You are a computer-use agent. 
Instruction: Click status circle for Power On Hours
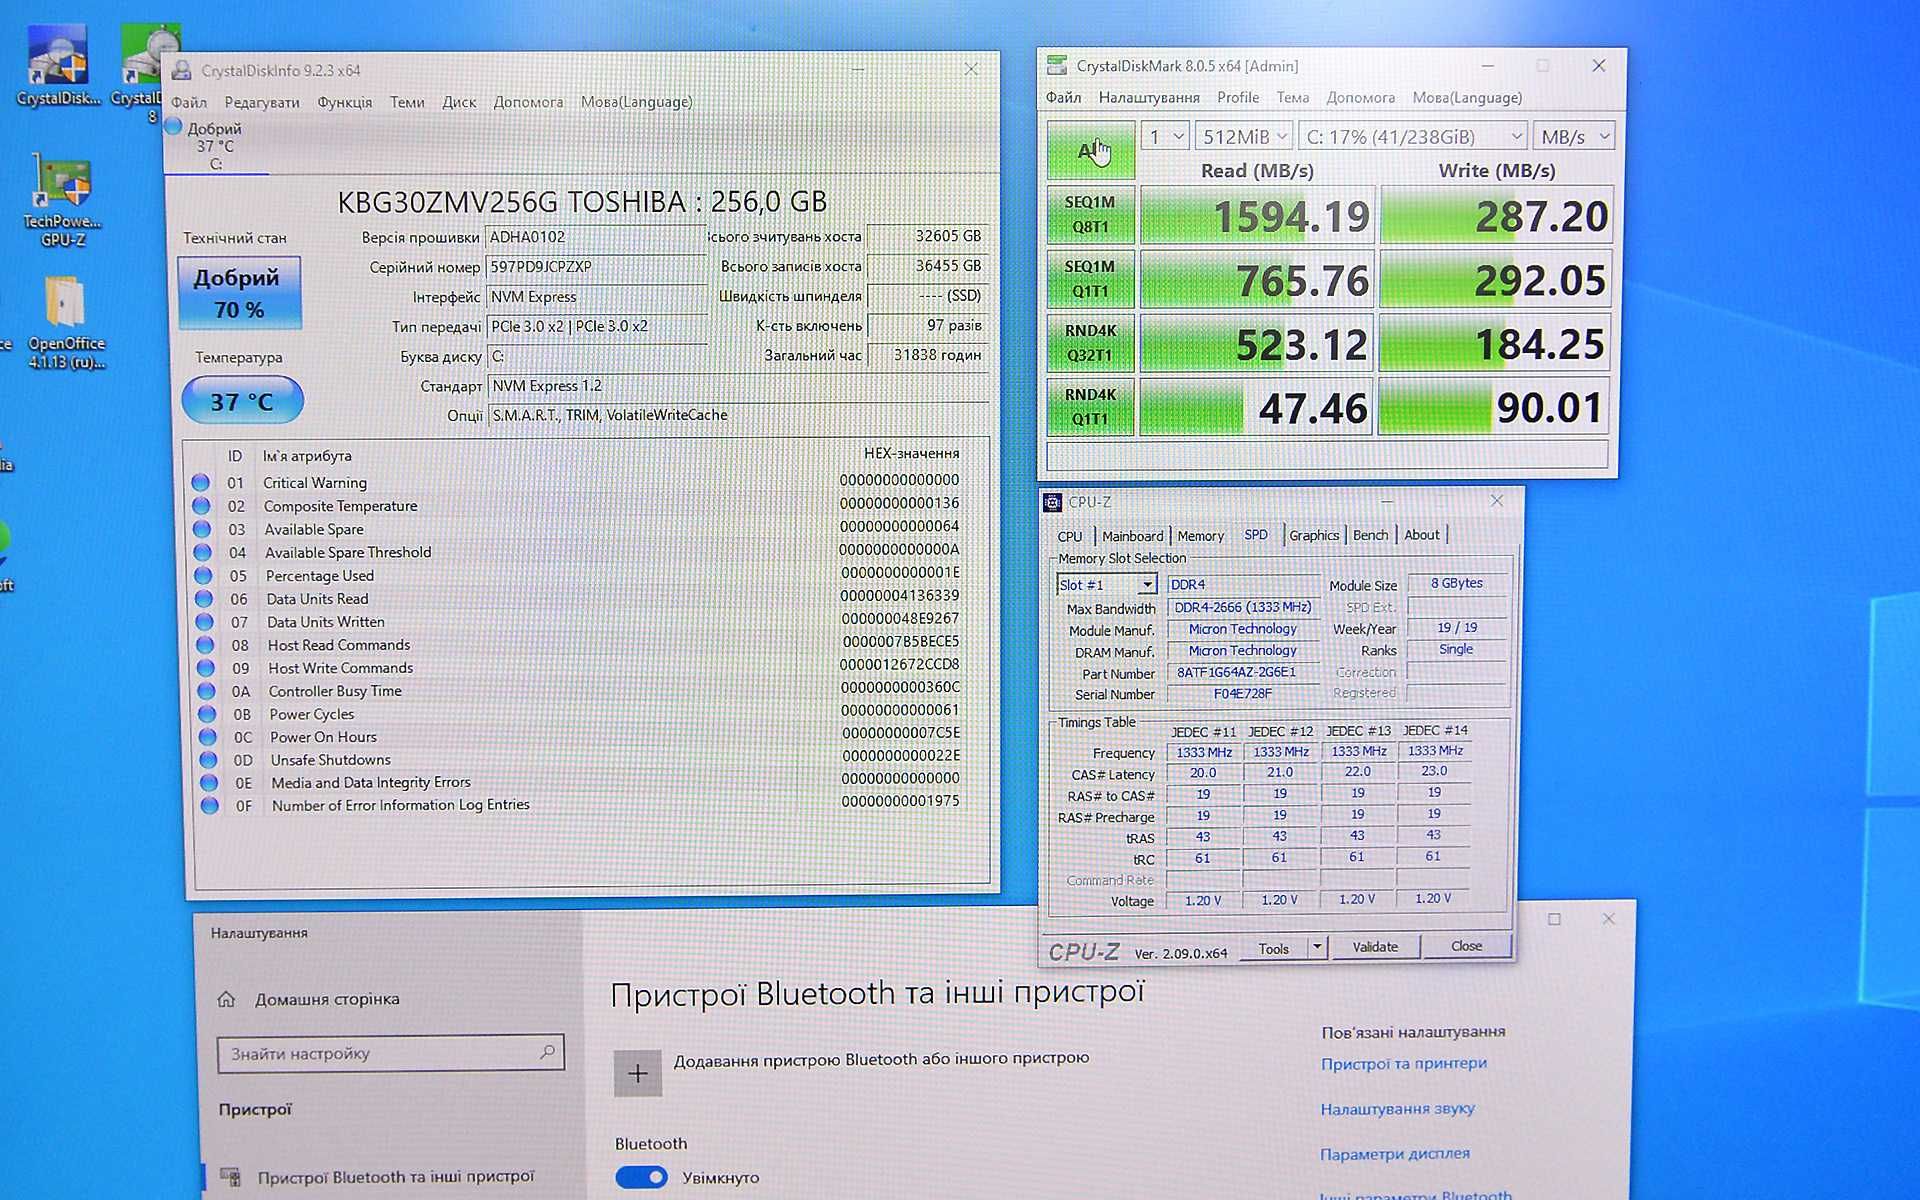click(x=208, y=736)
